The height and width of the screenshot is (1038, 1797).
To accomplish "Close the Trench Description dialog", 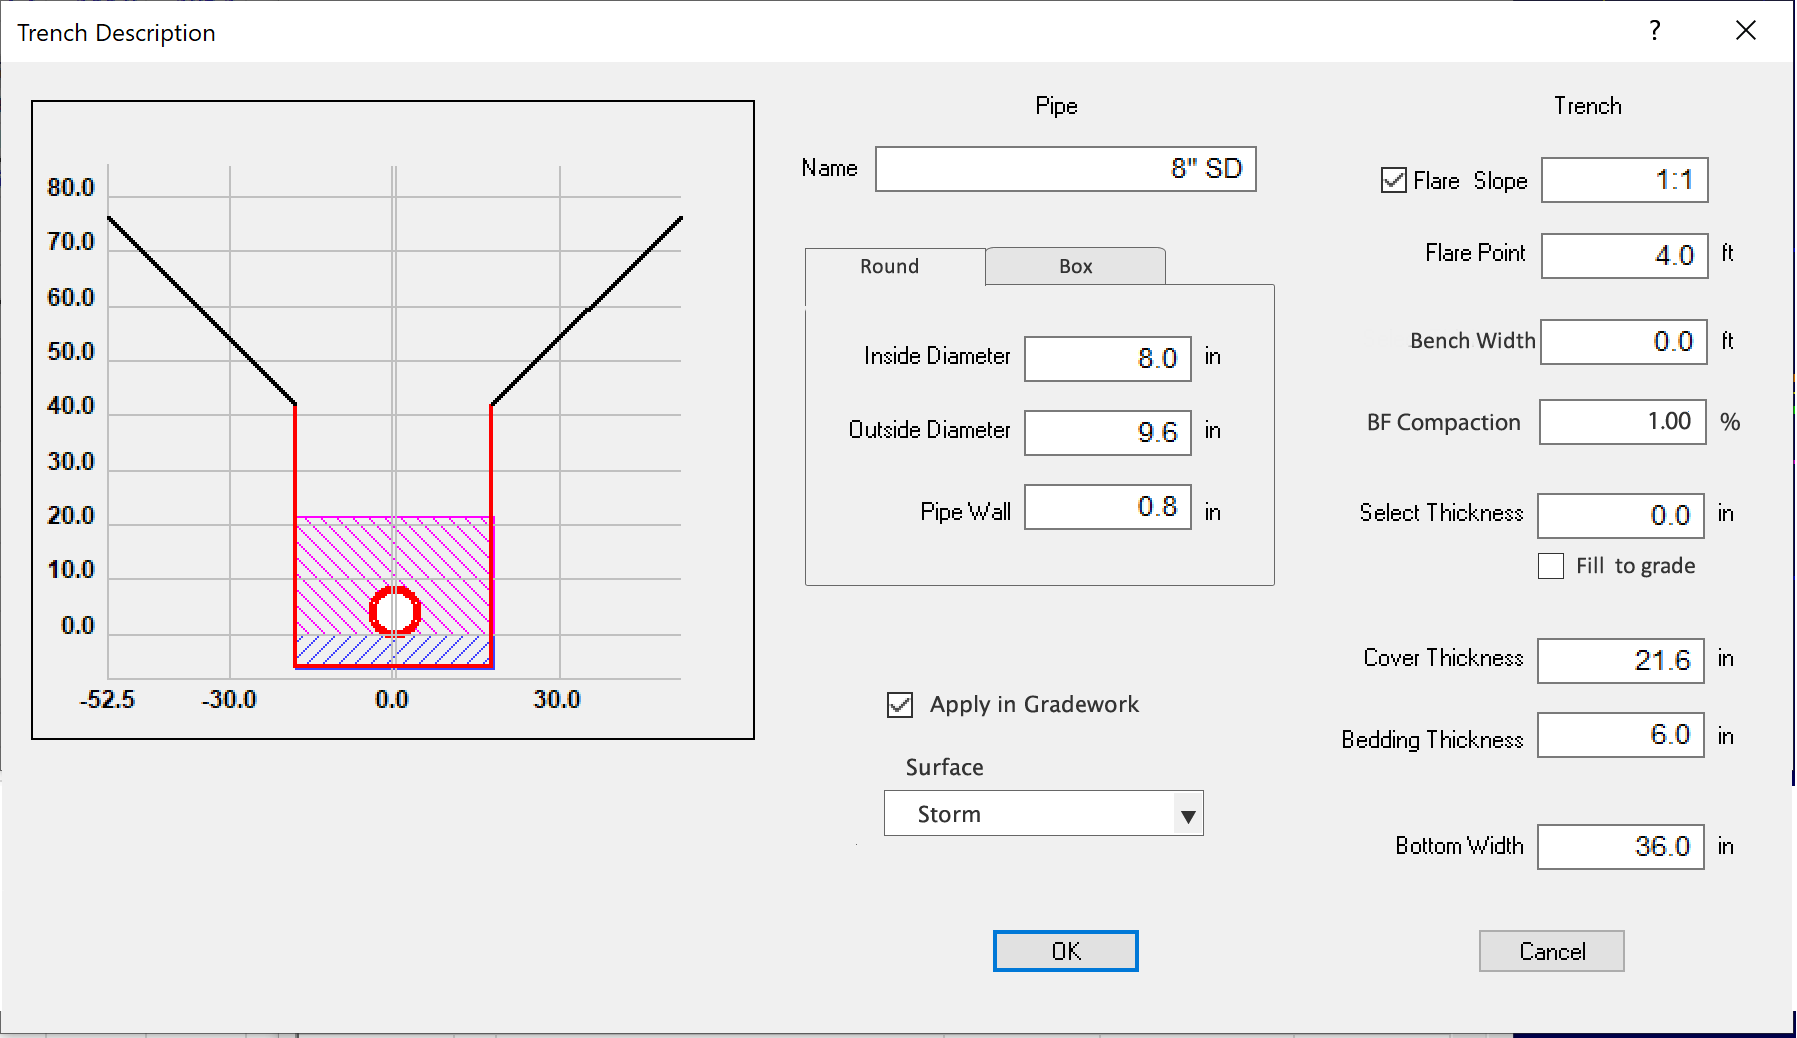I will pyautogui.click(x=1745, y=31).
